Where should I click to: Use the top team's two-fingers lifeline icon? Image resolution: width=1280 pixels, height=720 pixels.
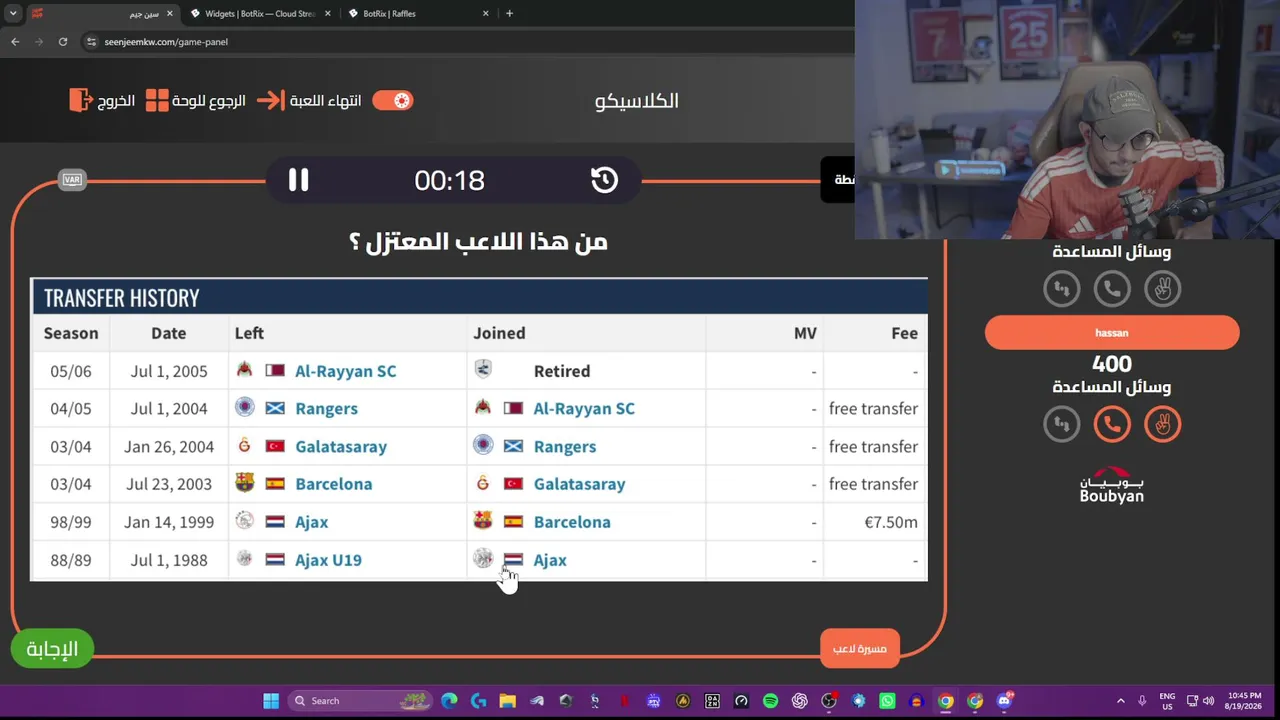coord(1163,289)
